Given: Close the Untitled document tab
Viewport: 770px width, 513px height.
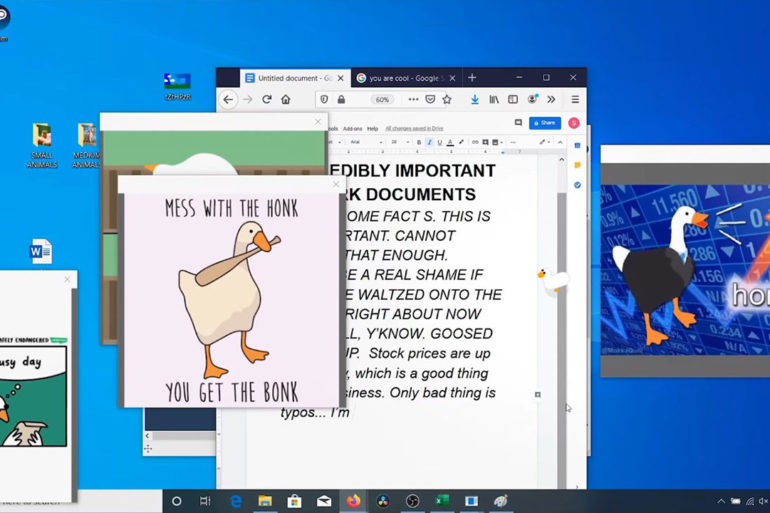Looking at the screenshot, I should pos(340,78).
